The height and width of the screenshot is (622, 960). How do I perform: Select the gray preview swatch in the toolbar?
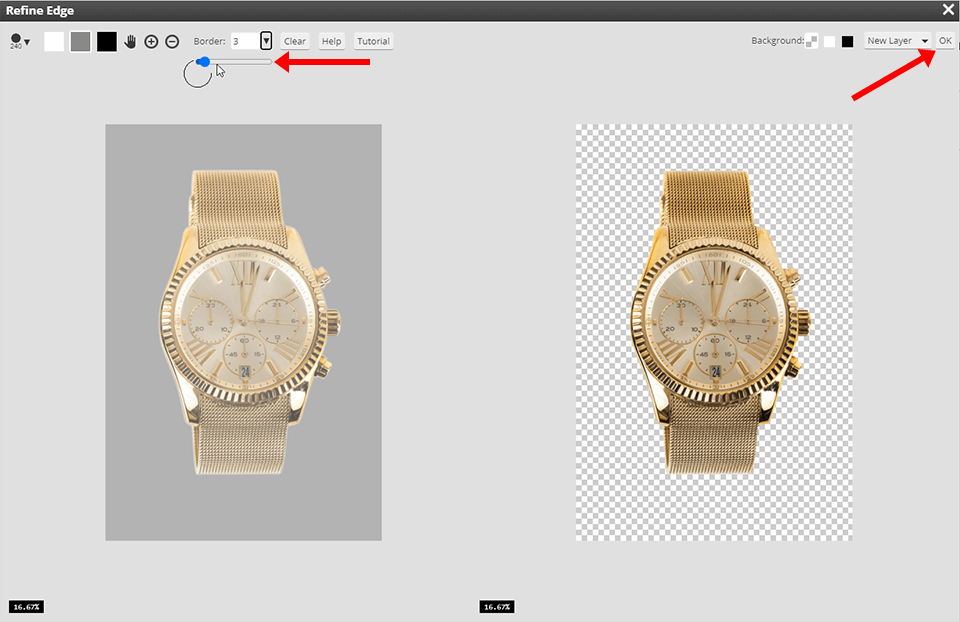point(80,41)
